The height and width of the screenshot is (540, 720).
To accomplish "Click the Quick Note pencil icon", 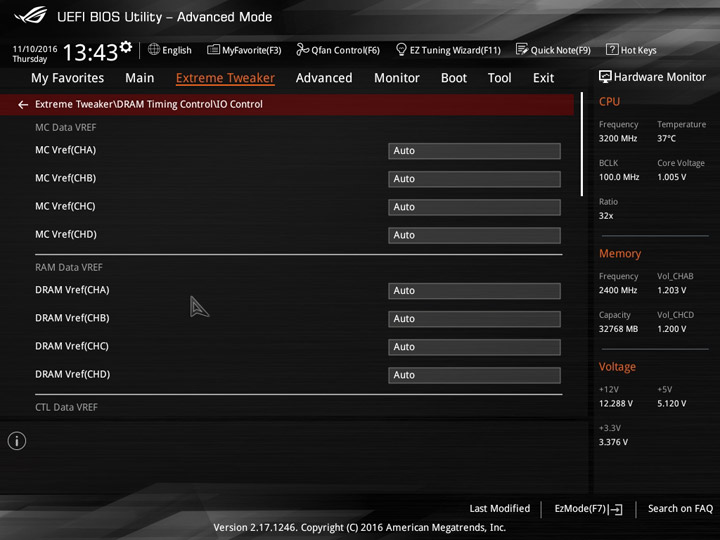I will [x=522, y=49].
